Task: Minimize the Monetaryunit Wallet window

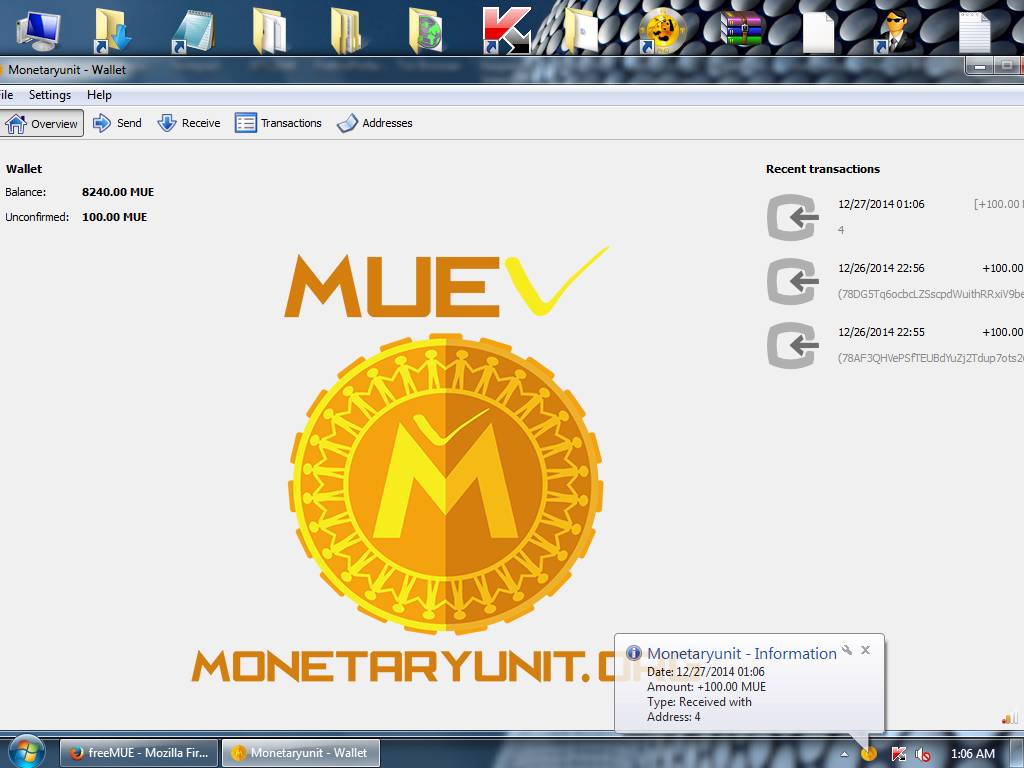Action: point(980,66)
